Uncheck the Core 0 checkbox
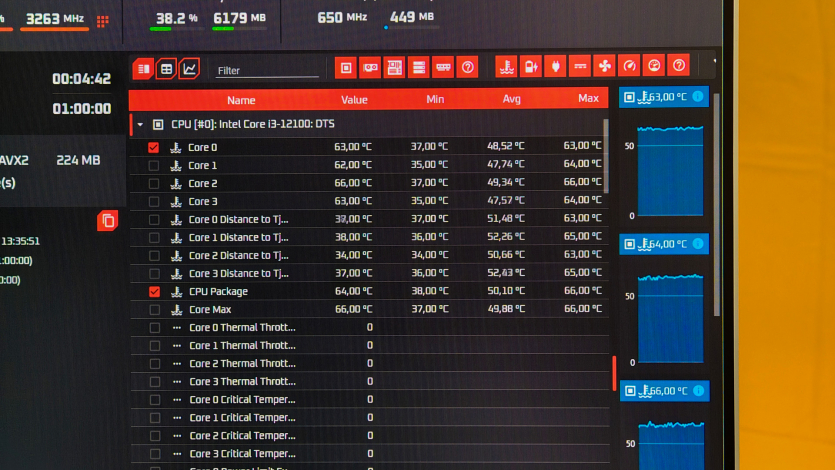Image resolution: width=835 pixels, height=470 pixels. click(154, 147)
